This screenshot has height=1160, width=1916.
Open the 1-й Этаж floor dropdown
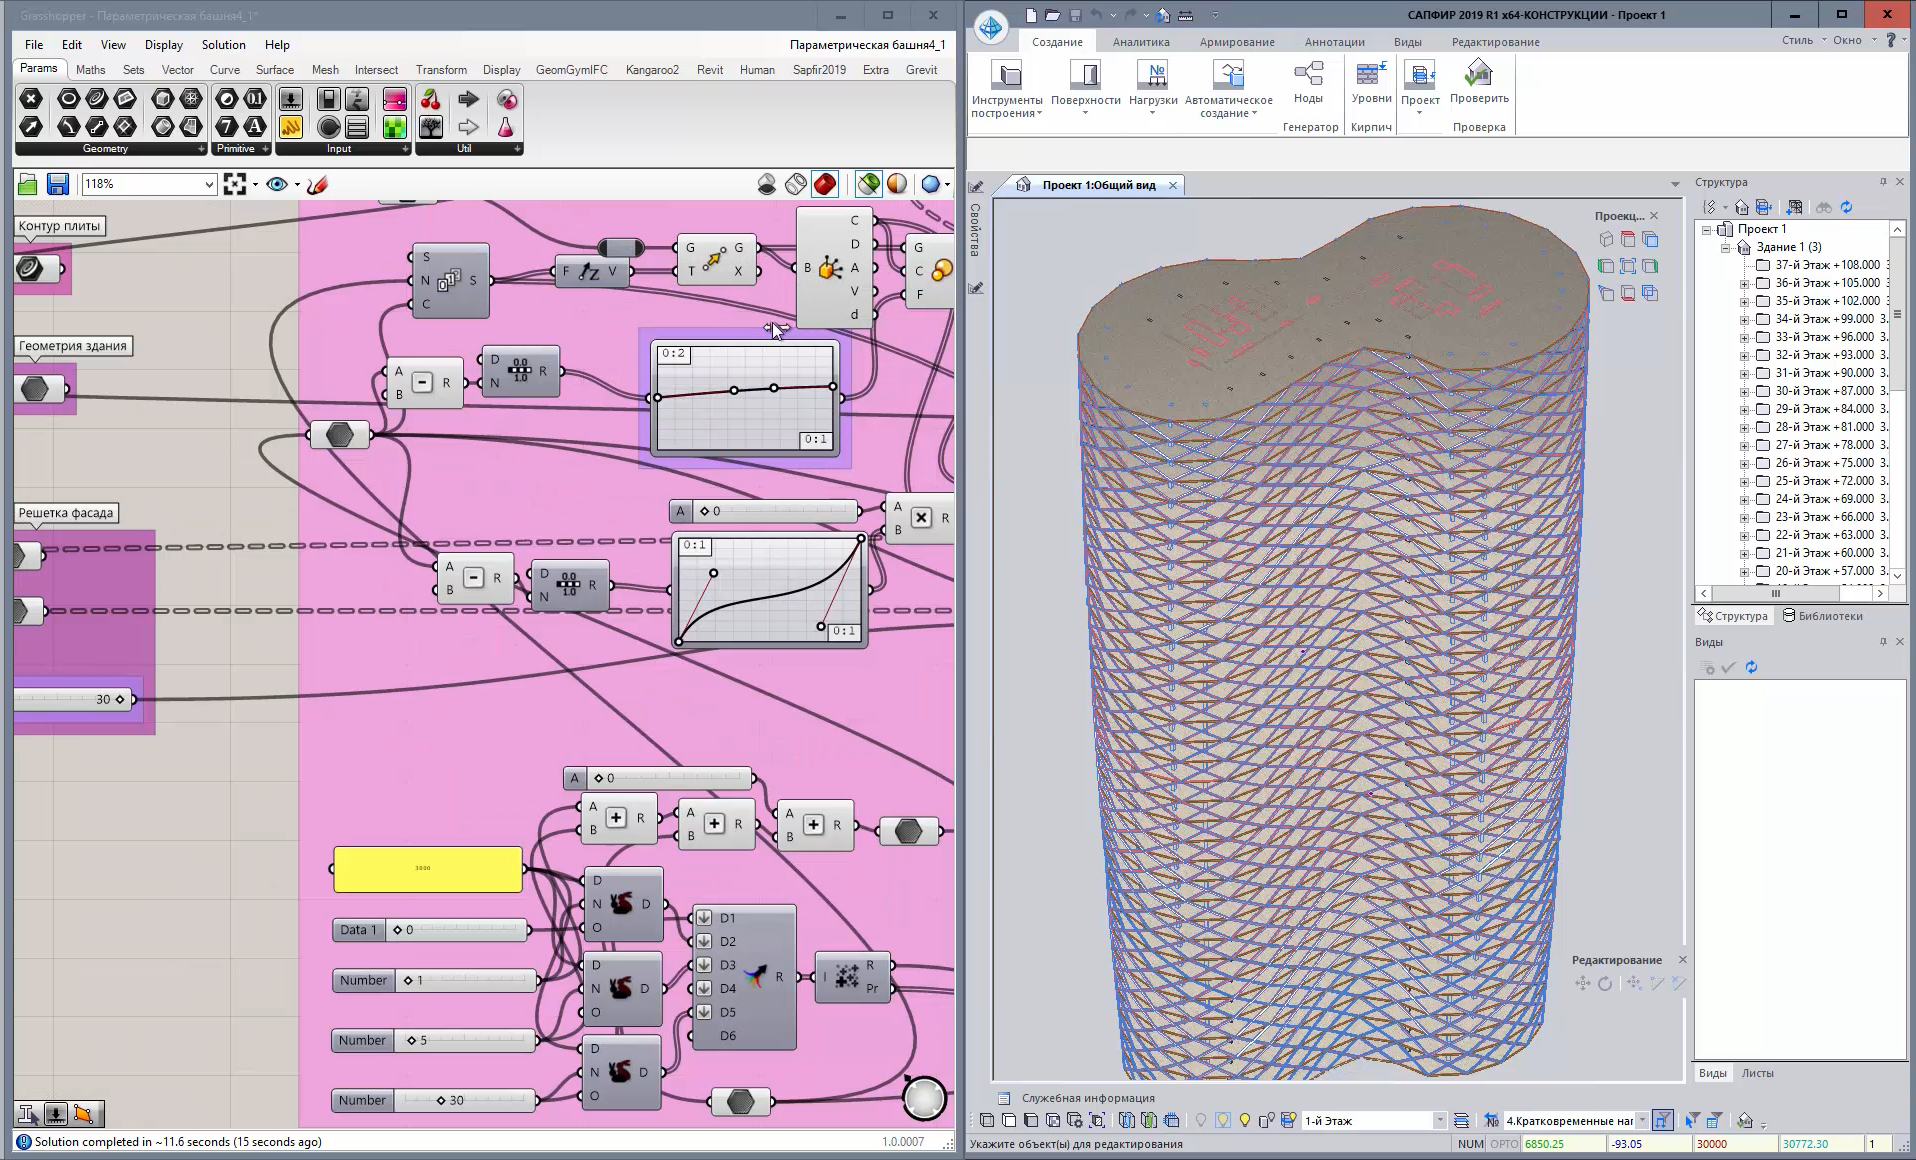coord(1440,1121)
